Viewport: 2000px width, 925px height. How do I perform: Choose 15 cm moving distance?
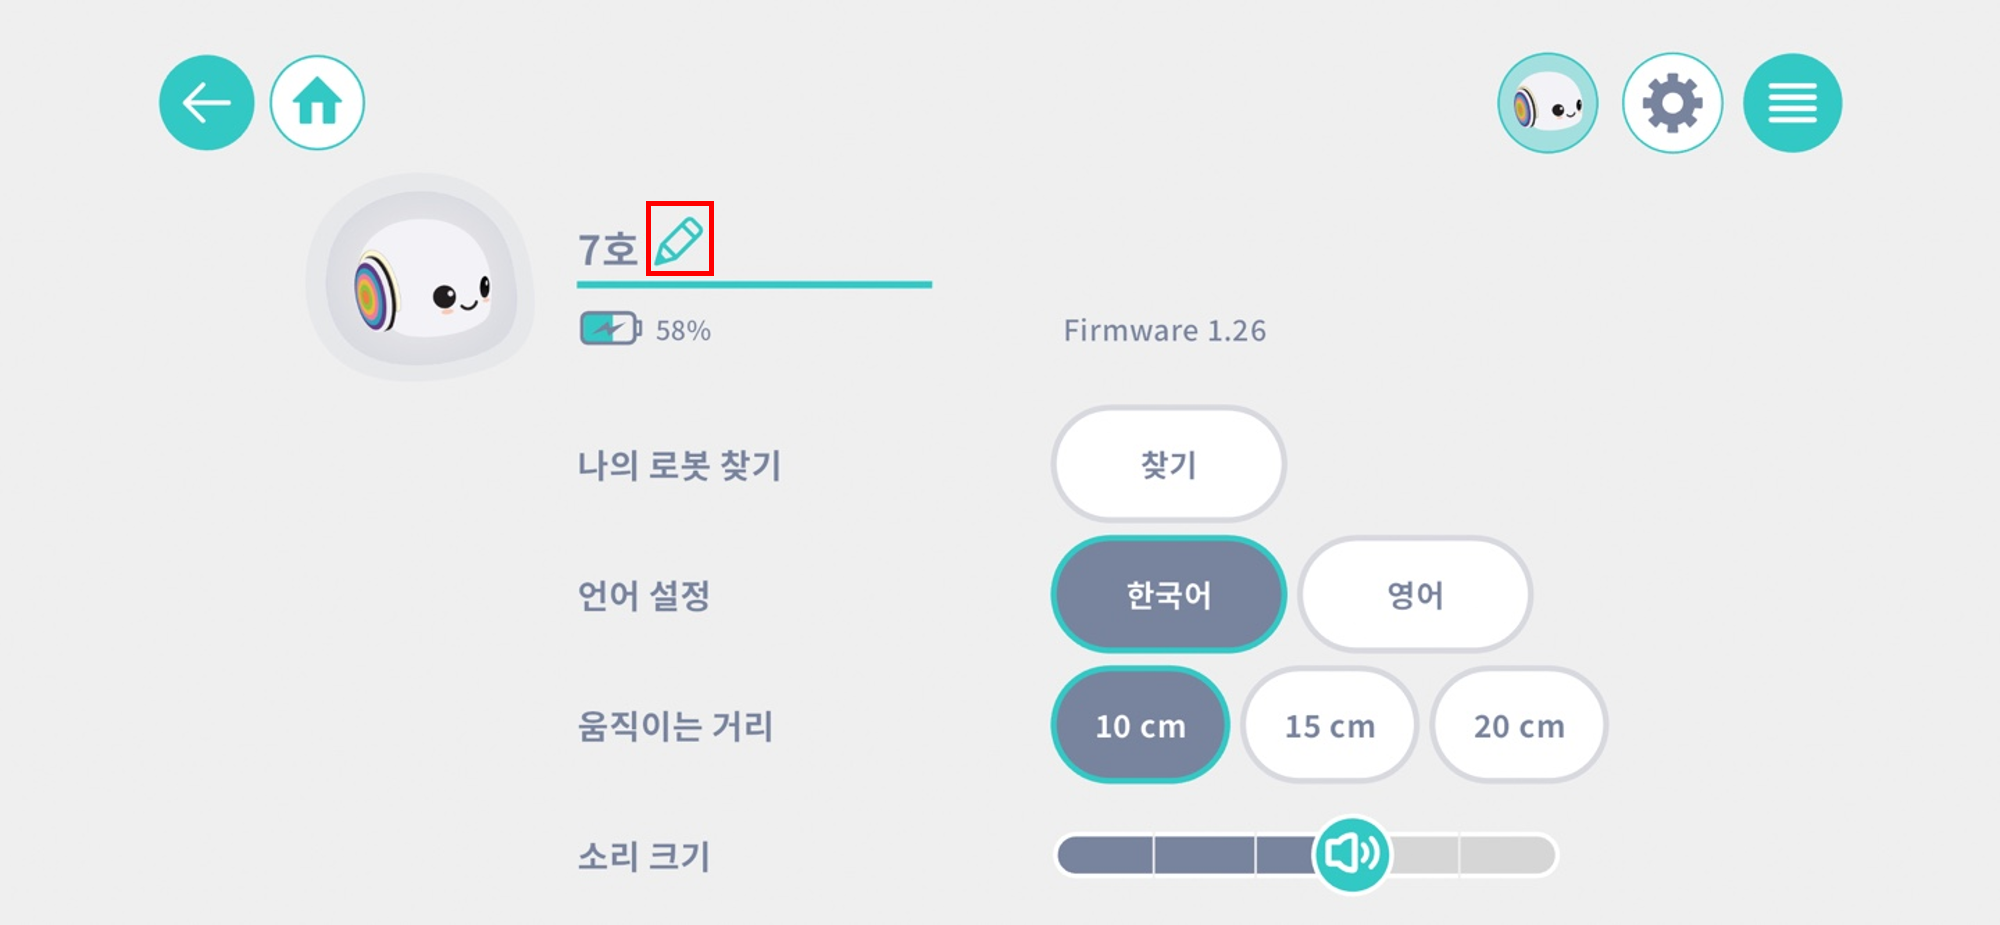tap(1329, 725)
